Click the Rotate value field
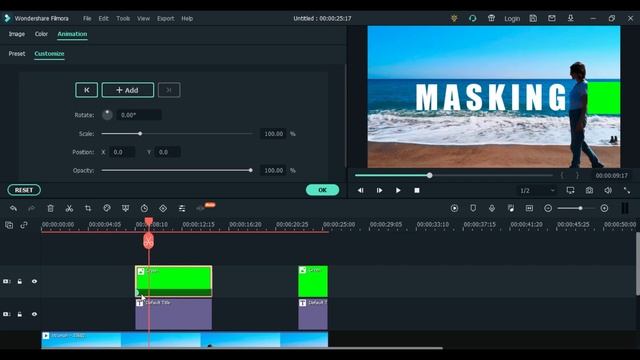640x360 pixels. click(139, 115)
